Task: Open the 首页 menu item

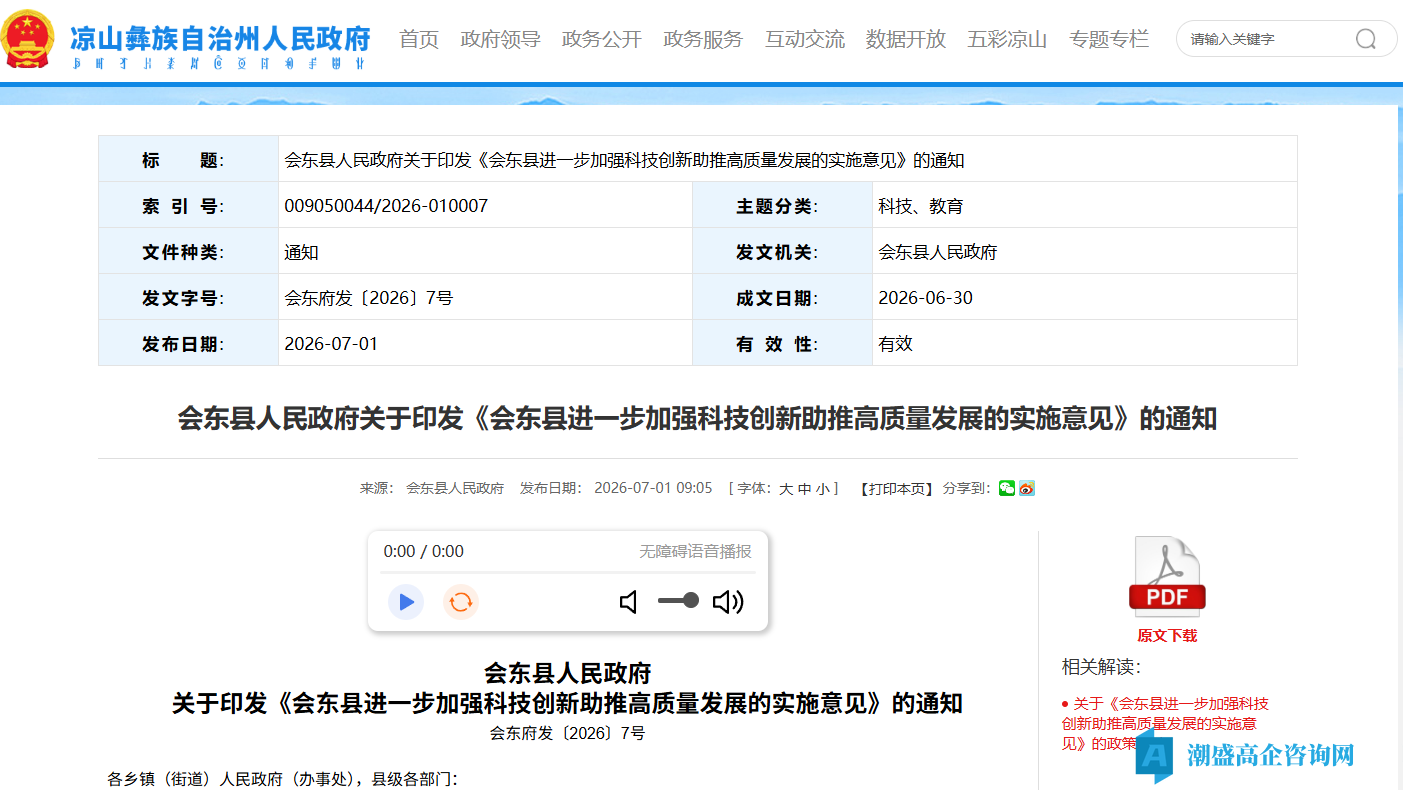Action: [x=419, y=39]
